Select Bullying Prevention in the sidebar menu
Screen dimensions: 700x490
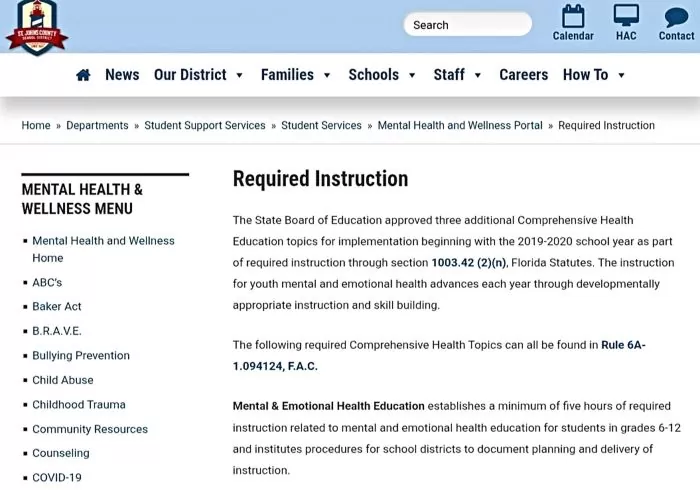coord(81,356)
